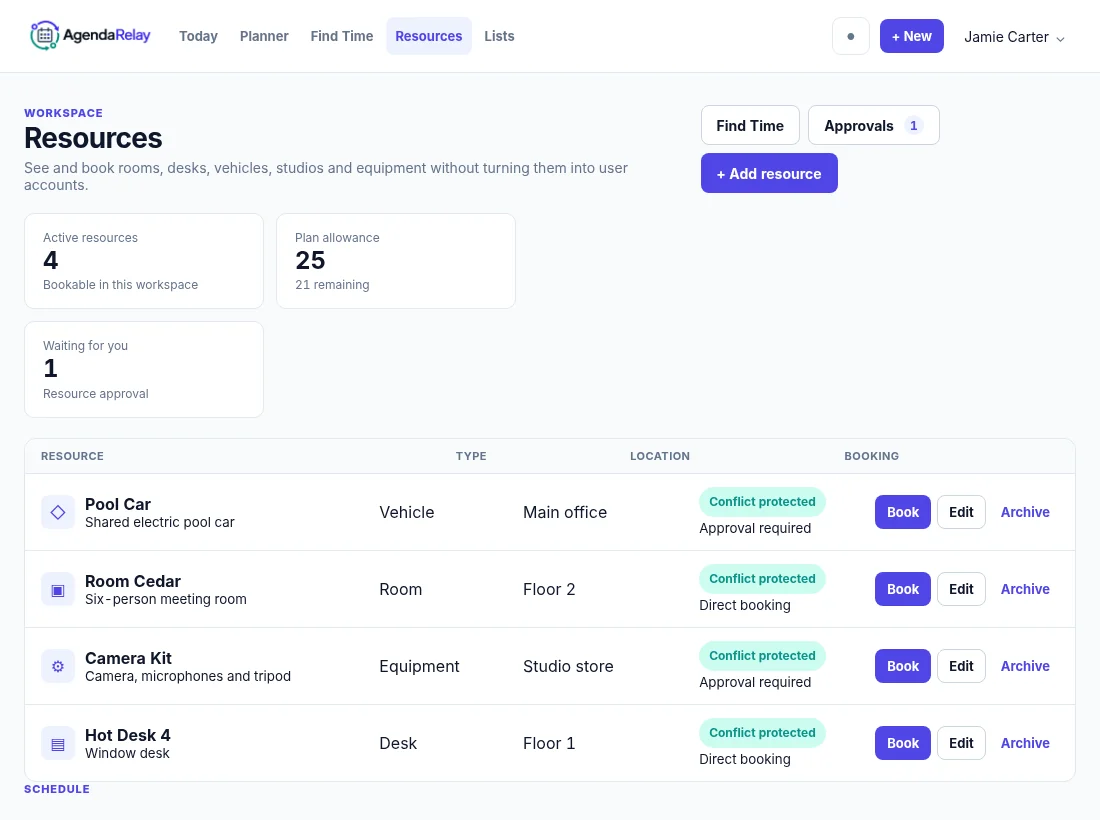Viewport: 1100px width, 820px height.
Task: Click the AgendaRelay logo icon
Action: pyautogui.click(x=44, y=36)
